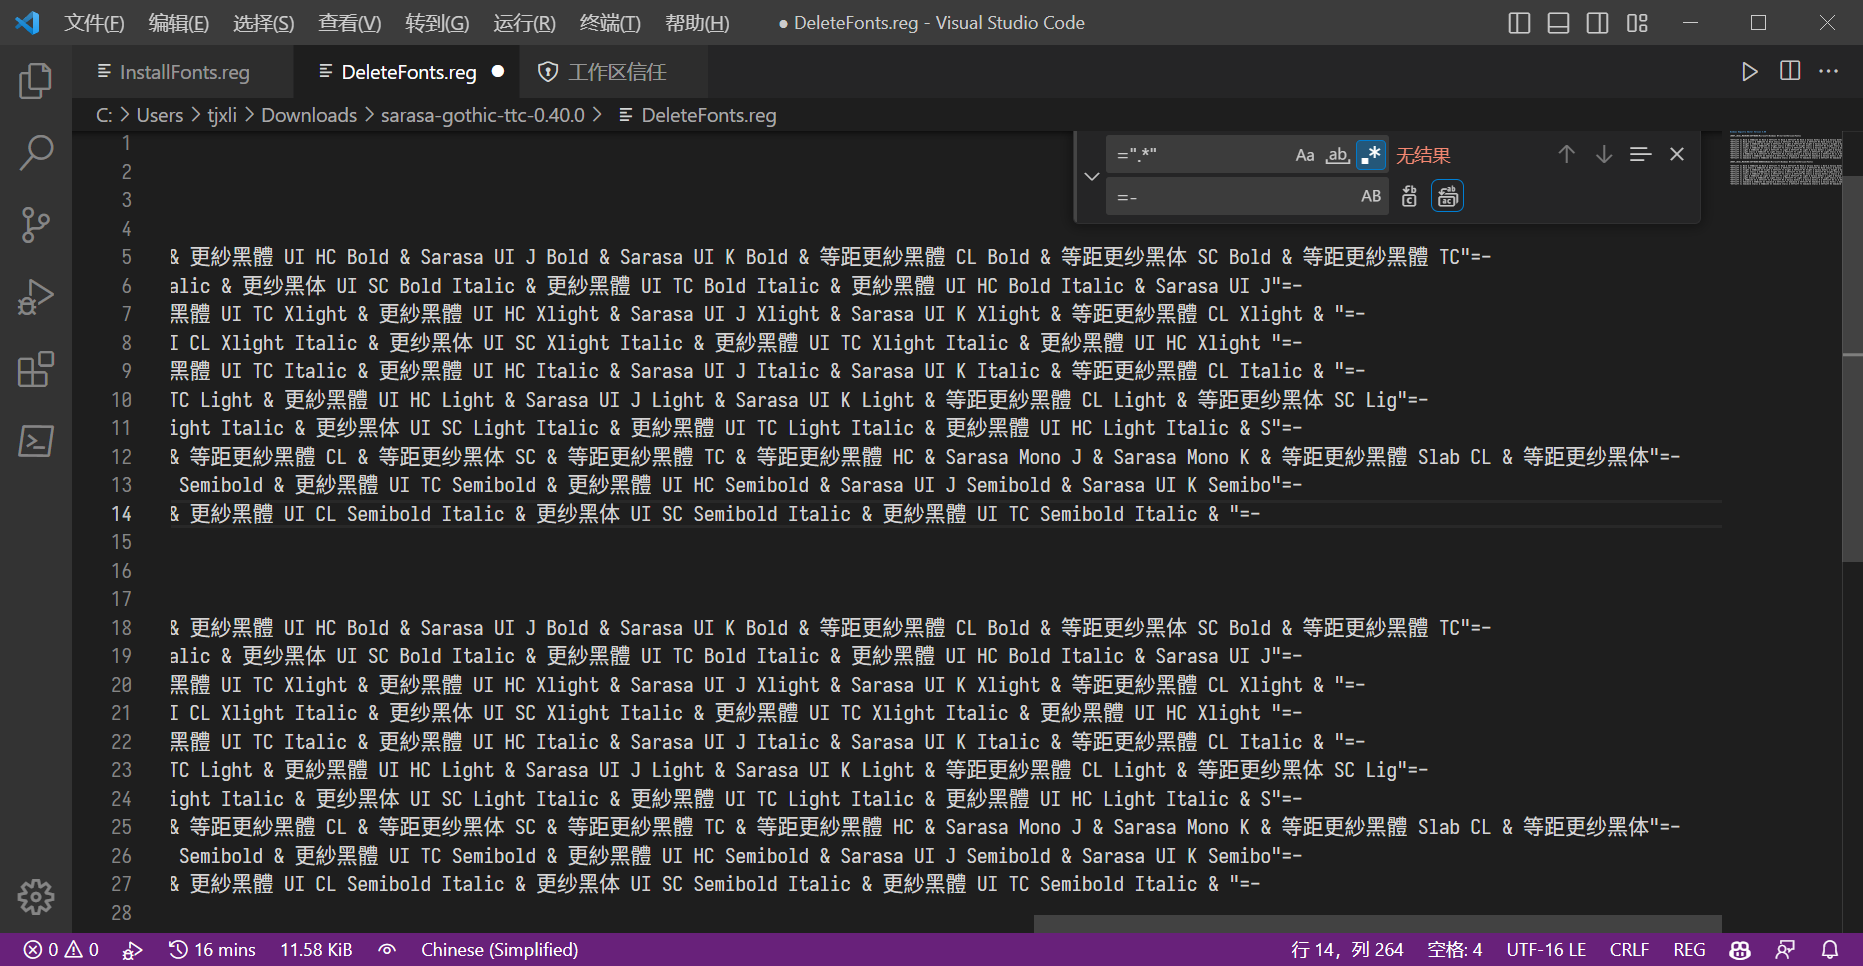Open the Search view in the activity bar
The width and height of the screenshot is (1863, 966).
[x=36, y=152]
